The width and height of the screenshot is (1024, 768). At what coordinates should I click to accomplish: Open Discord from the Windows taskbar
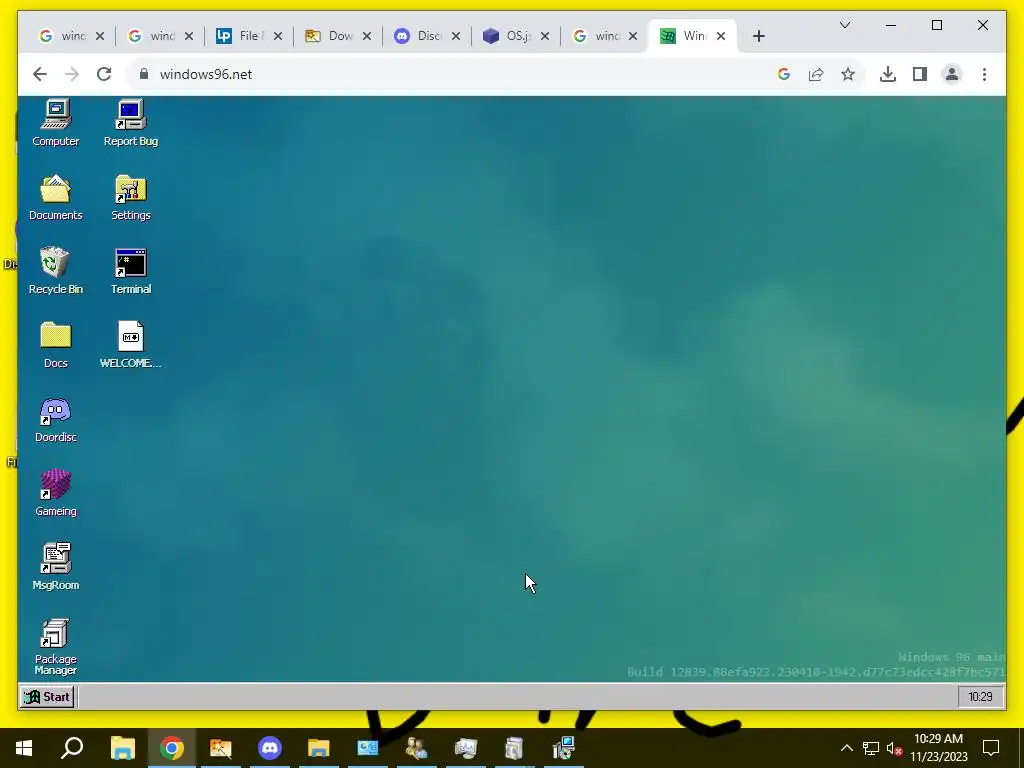click(x=270, y=748)
